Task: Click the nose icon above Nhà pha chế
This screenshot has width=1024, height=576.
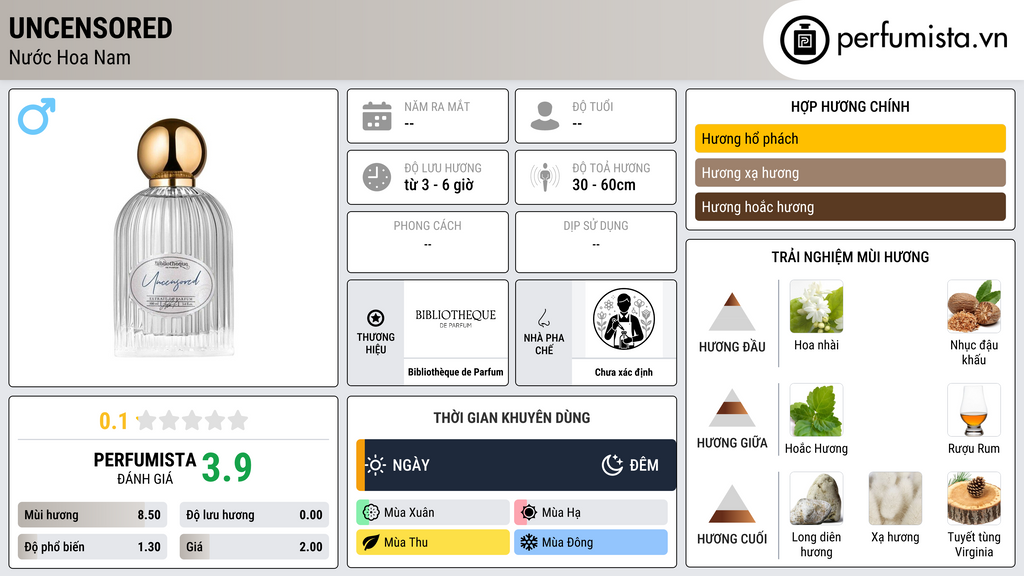Action: (x=543, y=318)
